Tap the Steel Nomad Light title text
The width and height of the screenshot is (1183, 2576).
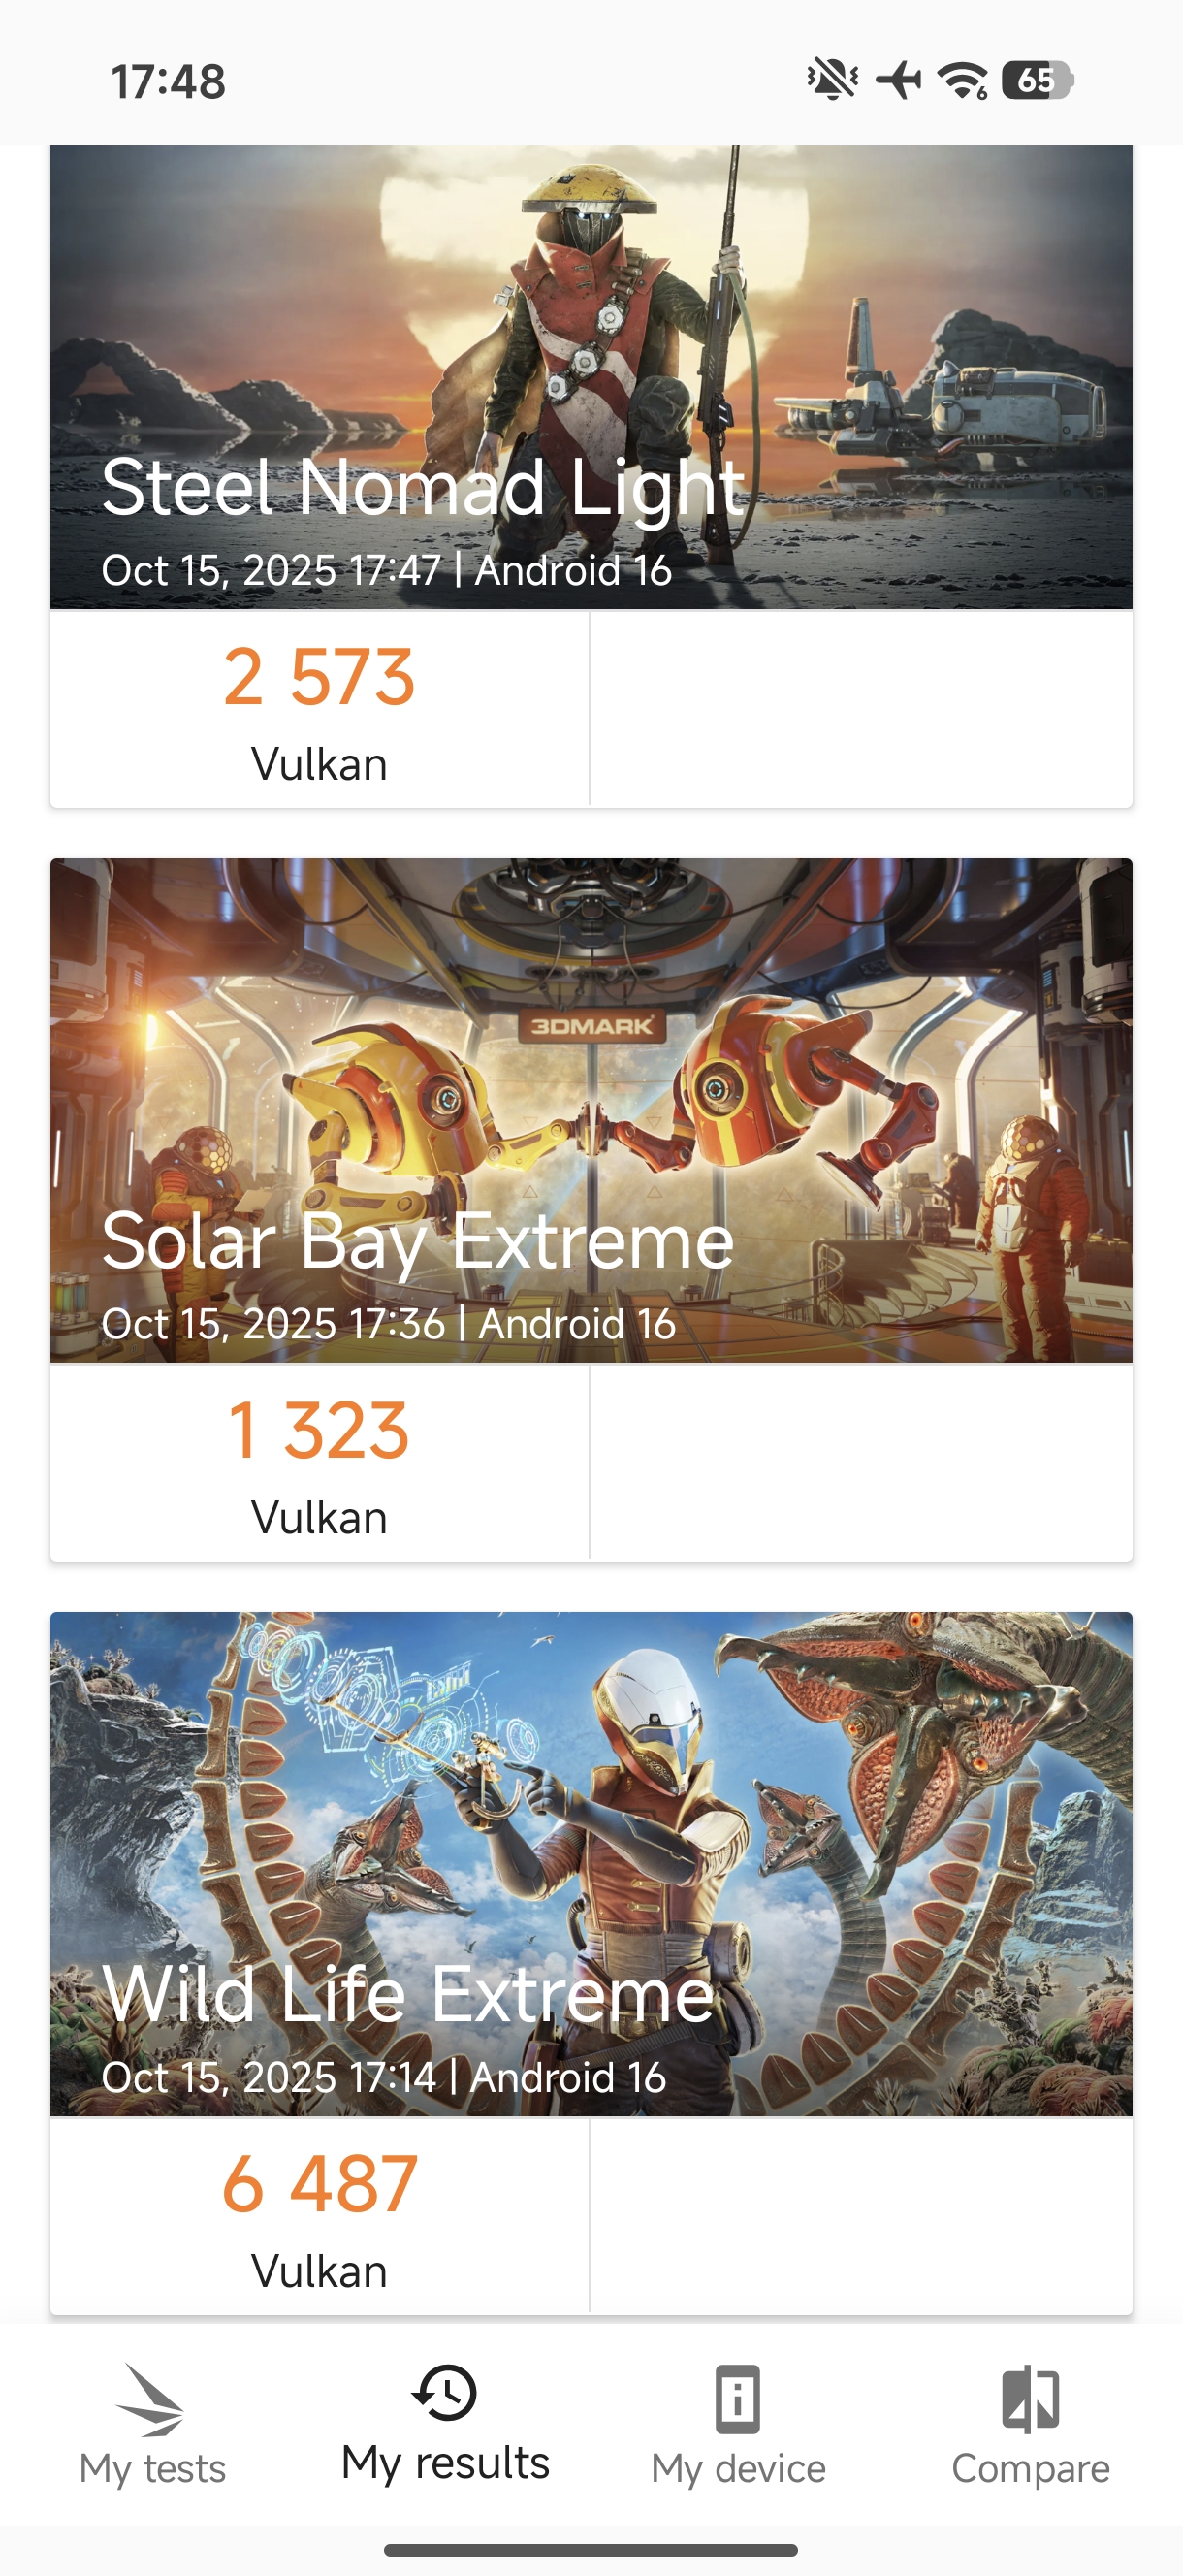click(x=423, y=488)
